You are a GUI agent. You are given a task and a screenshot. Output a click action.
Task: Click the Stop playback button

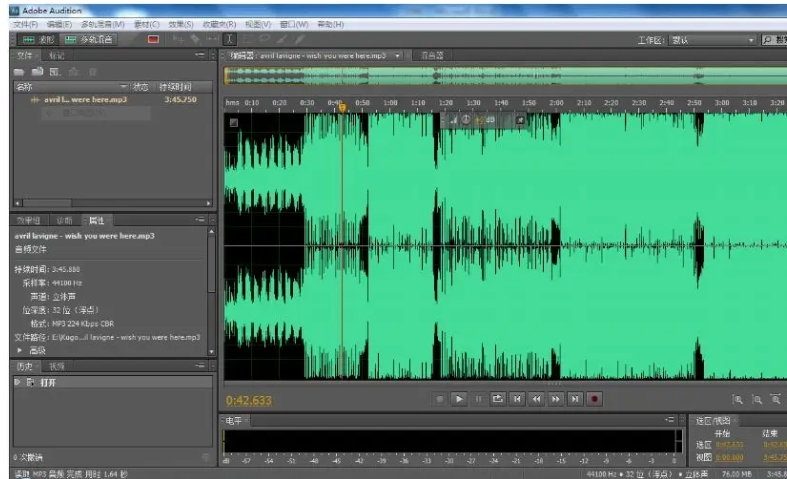tap(440, 399)
